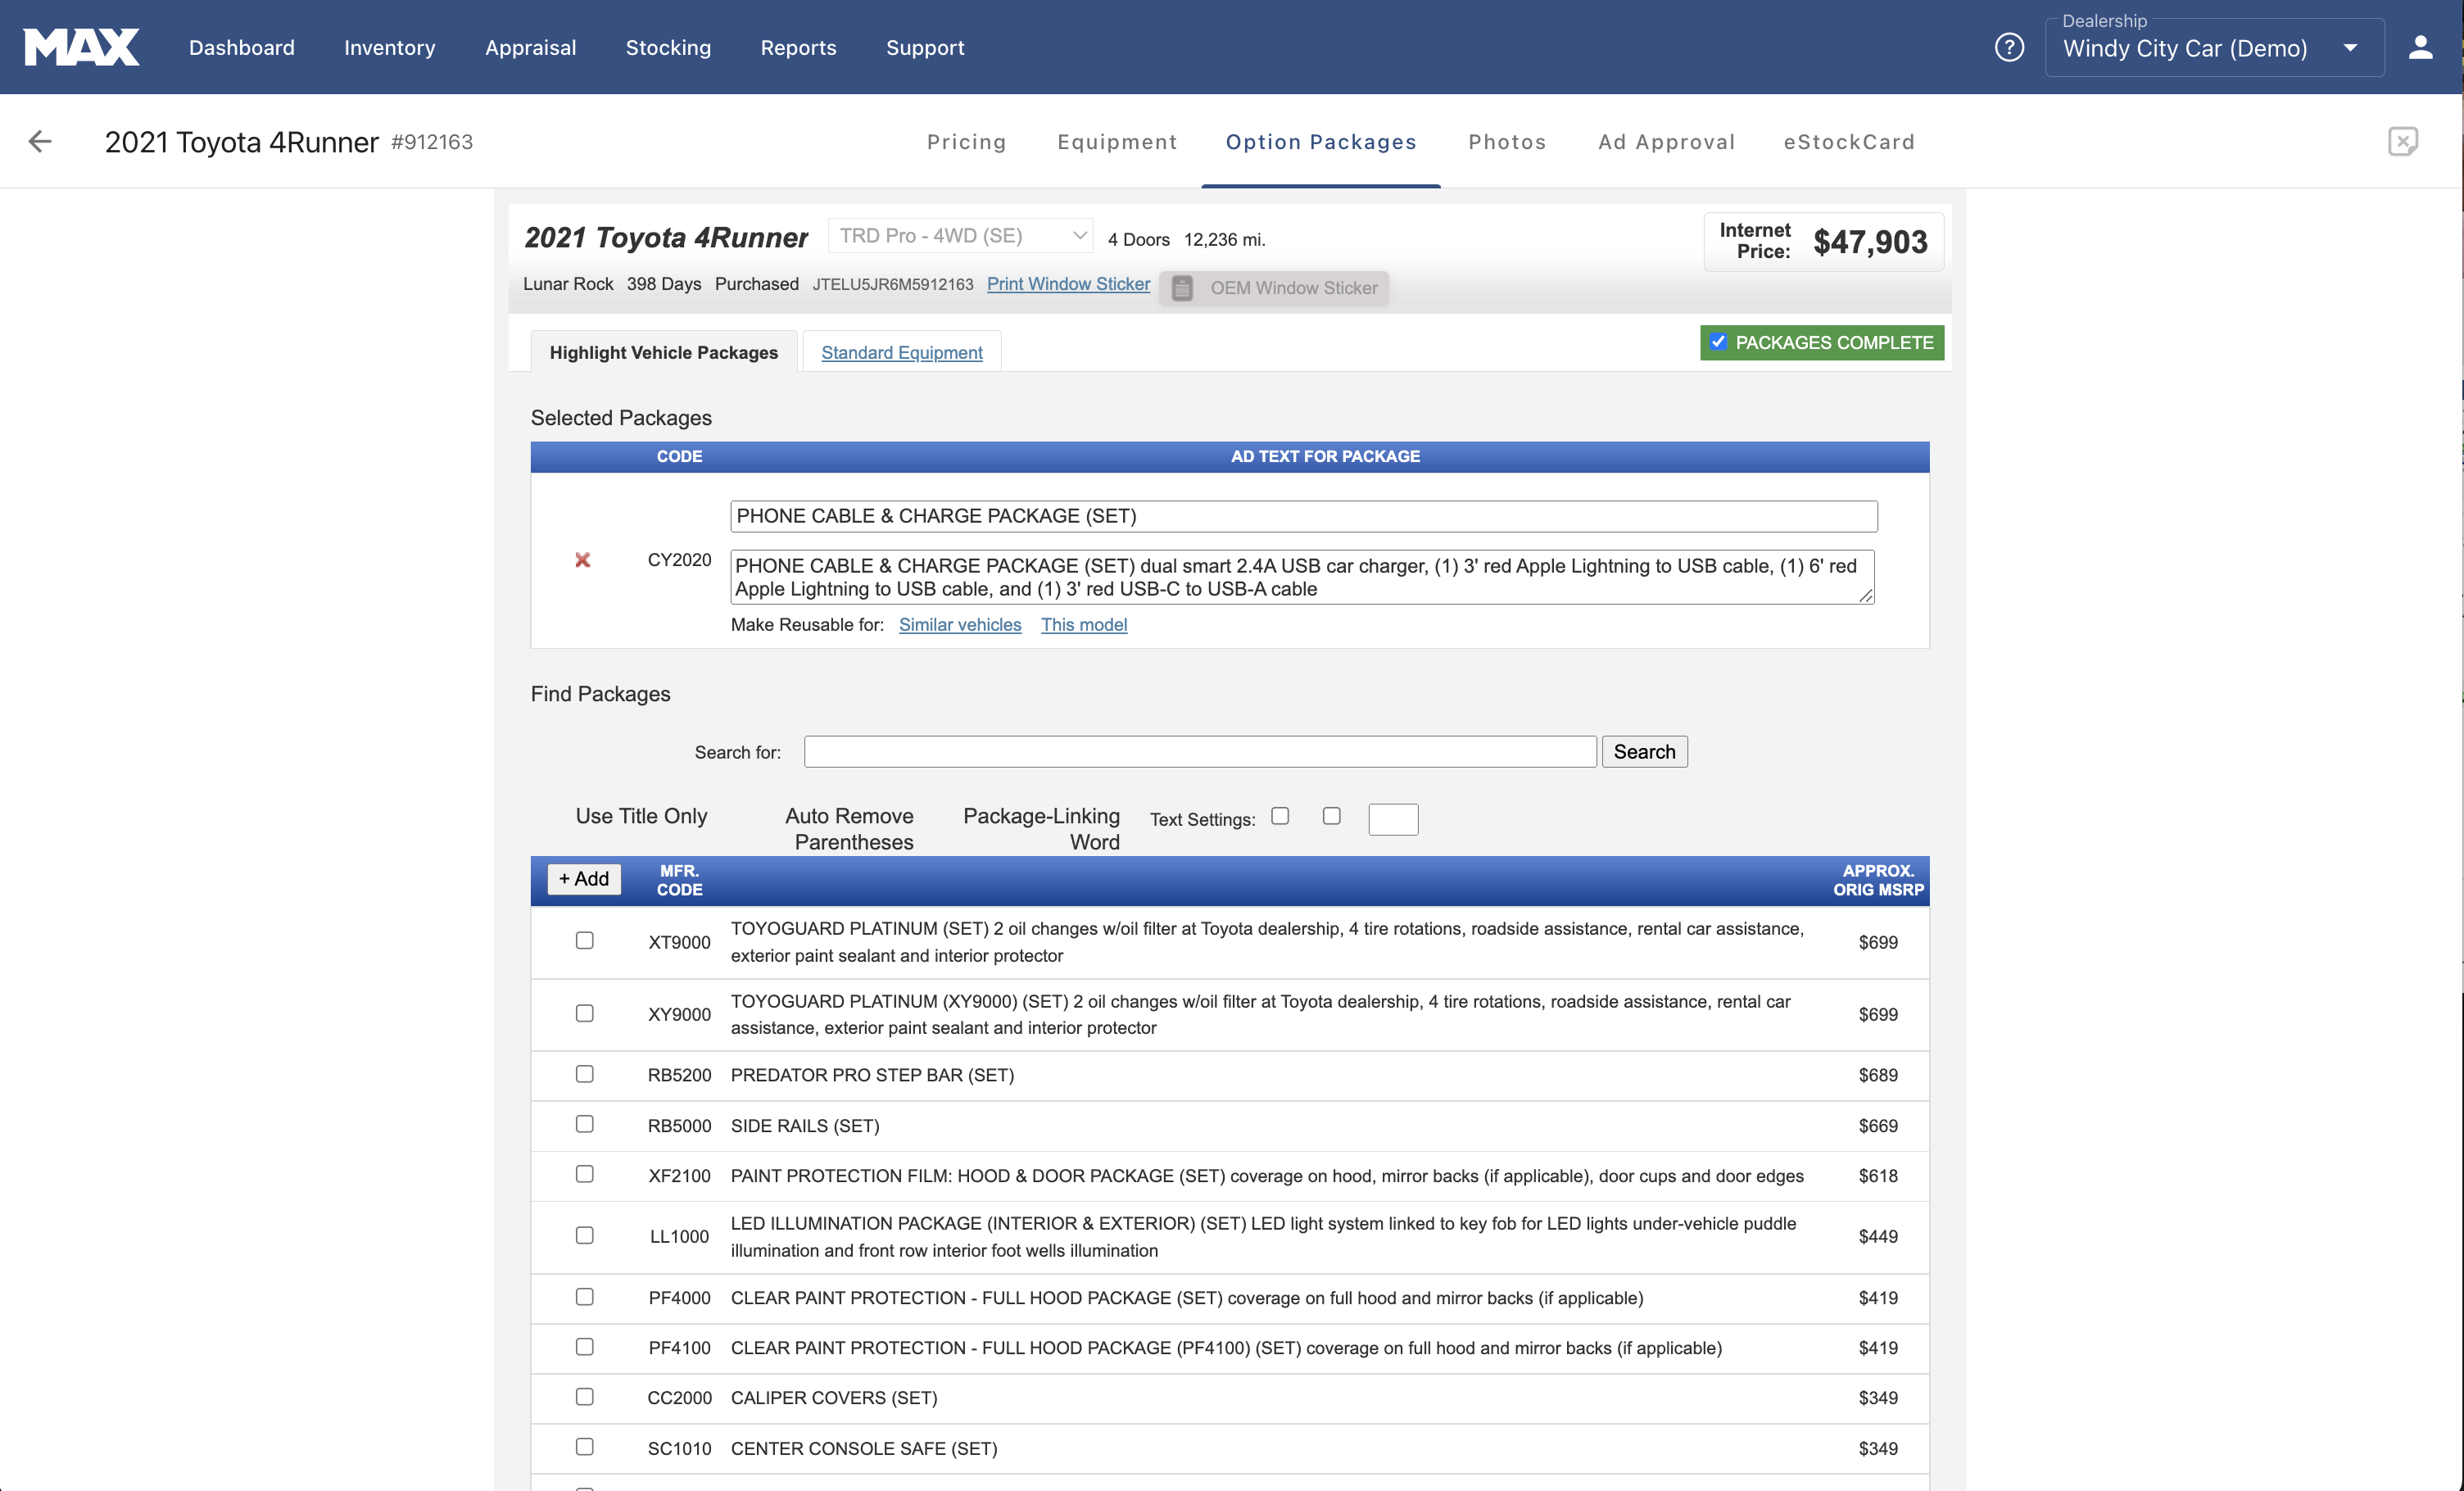Open the Text Settings color box
Viewport: 2464px width, 1491px height.
click(x=1393, y=818)
